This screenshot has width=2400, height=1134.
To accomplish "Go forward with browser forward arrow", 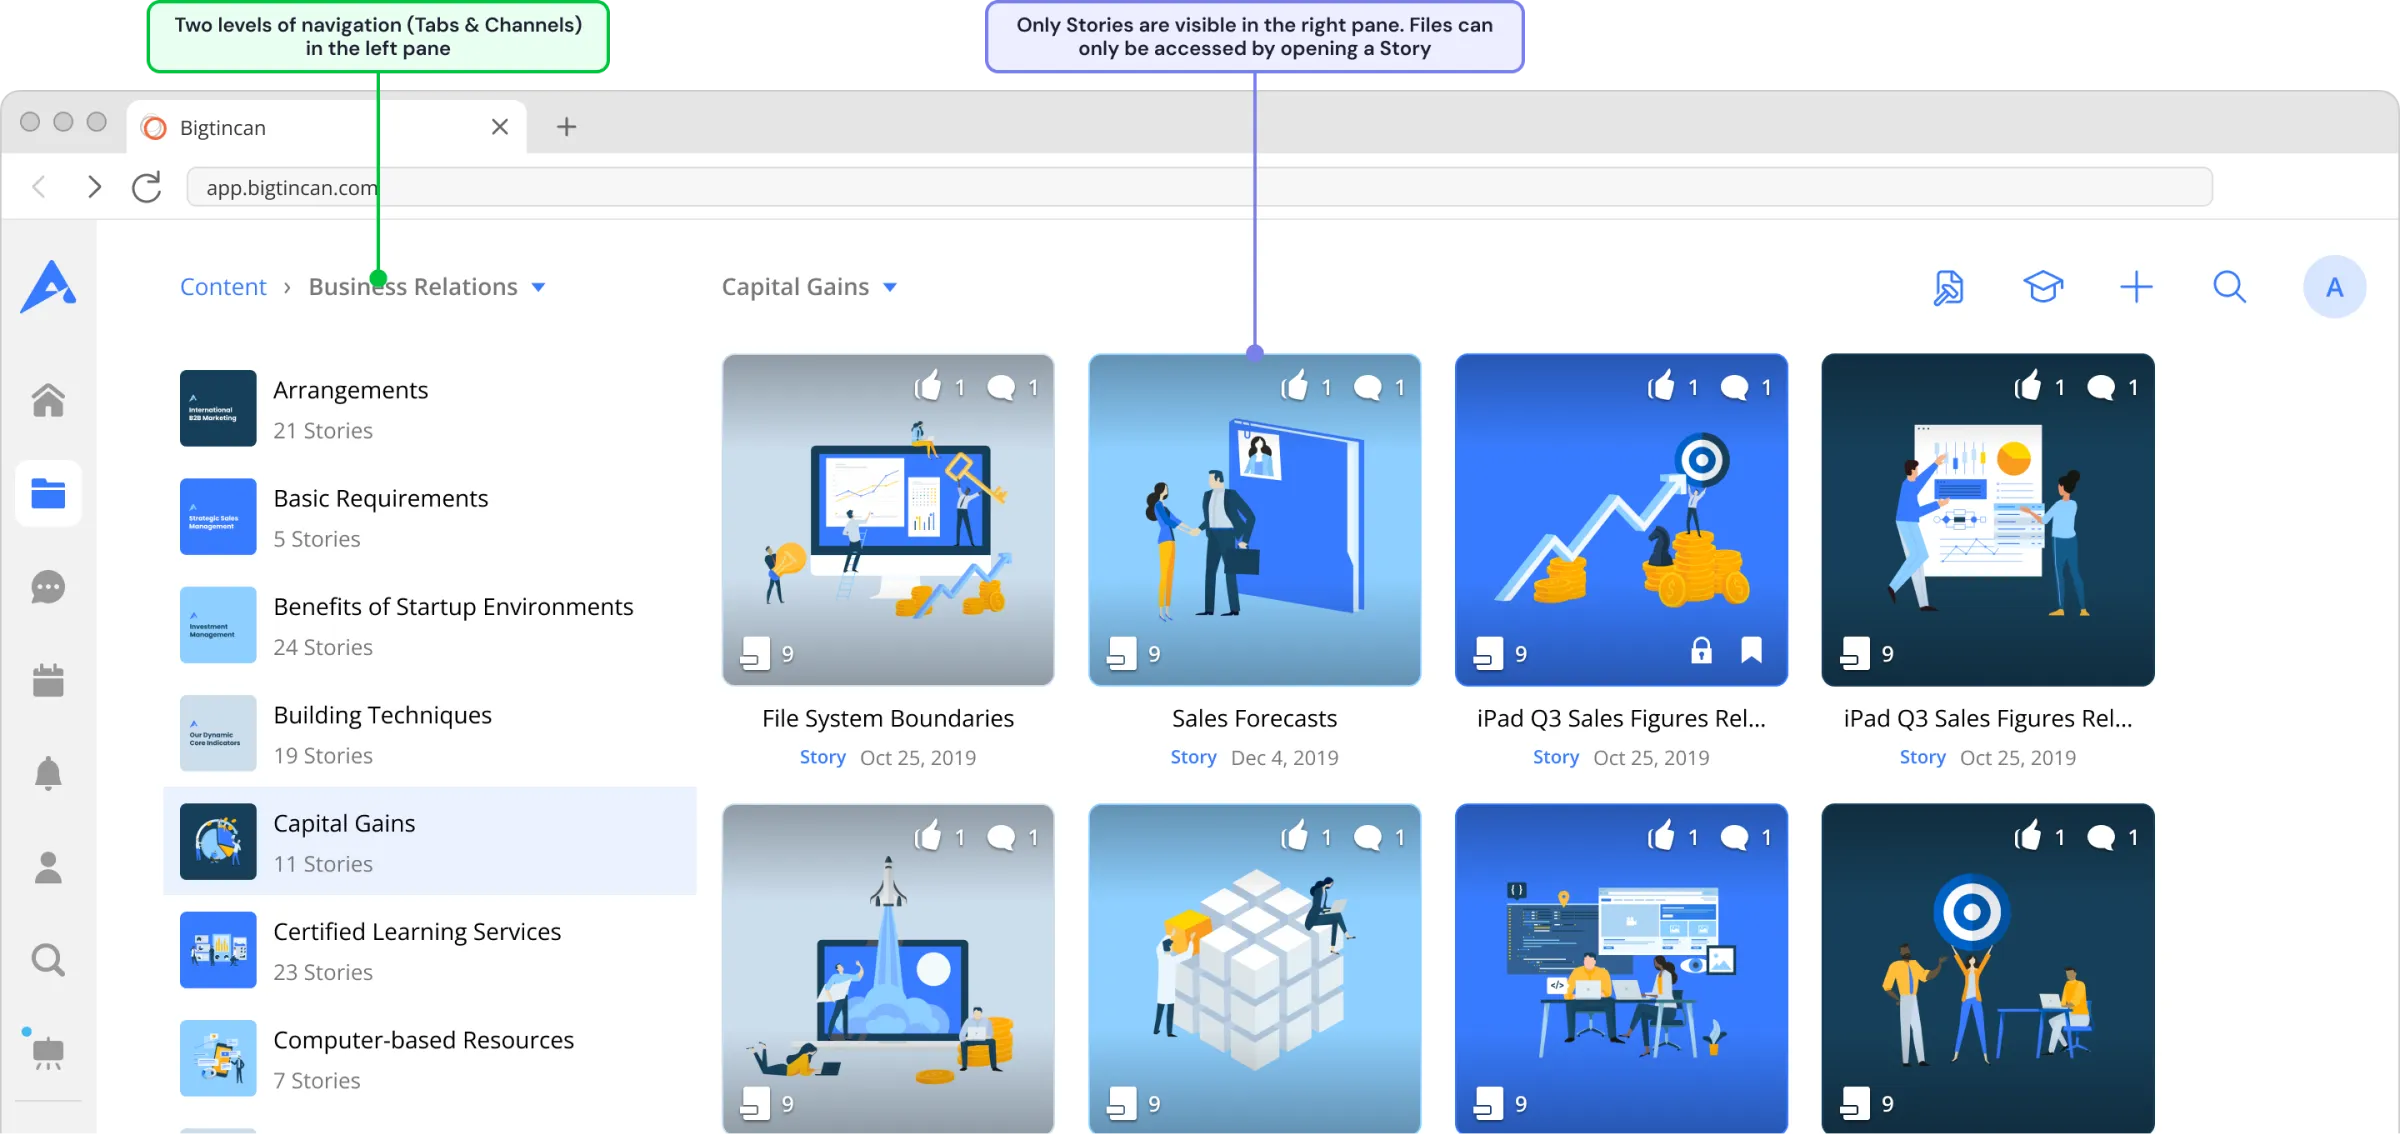I will click(94, 187).
